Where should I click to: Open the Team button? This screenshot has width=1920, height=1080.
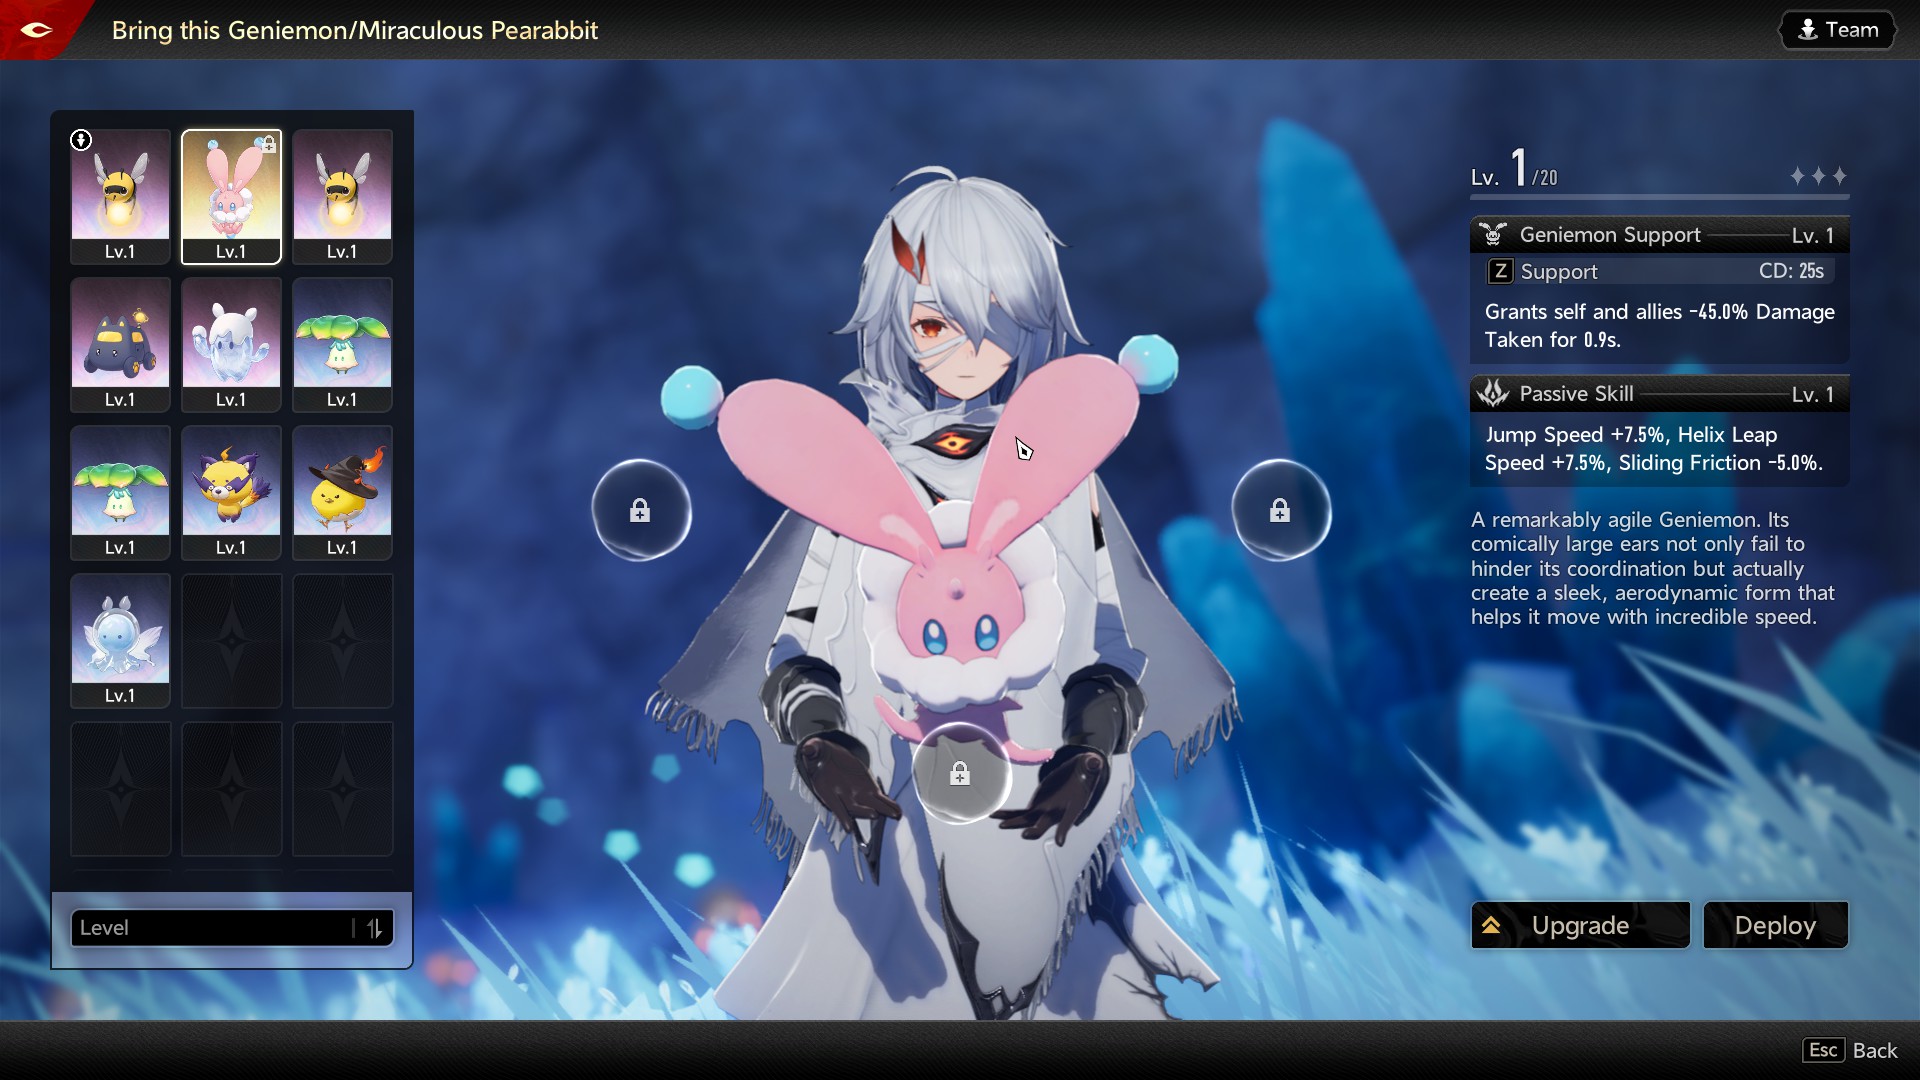click(x=1838, y=30)
